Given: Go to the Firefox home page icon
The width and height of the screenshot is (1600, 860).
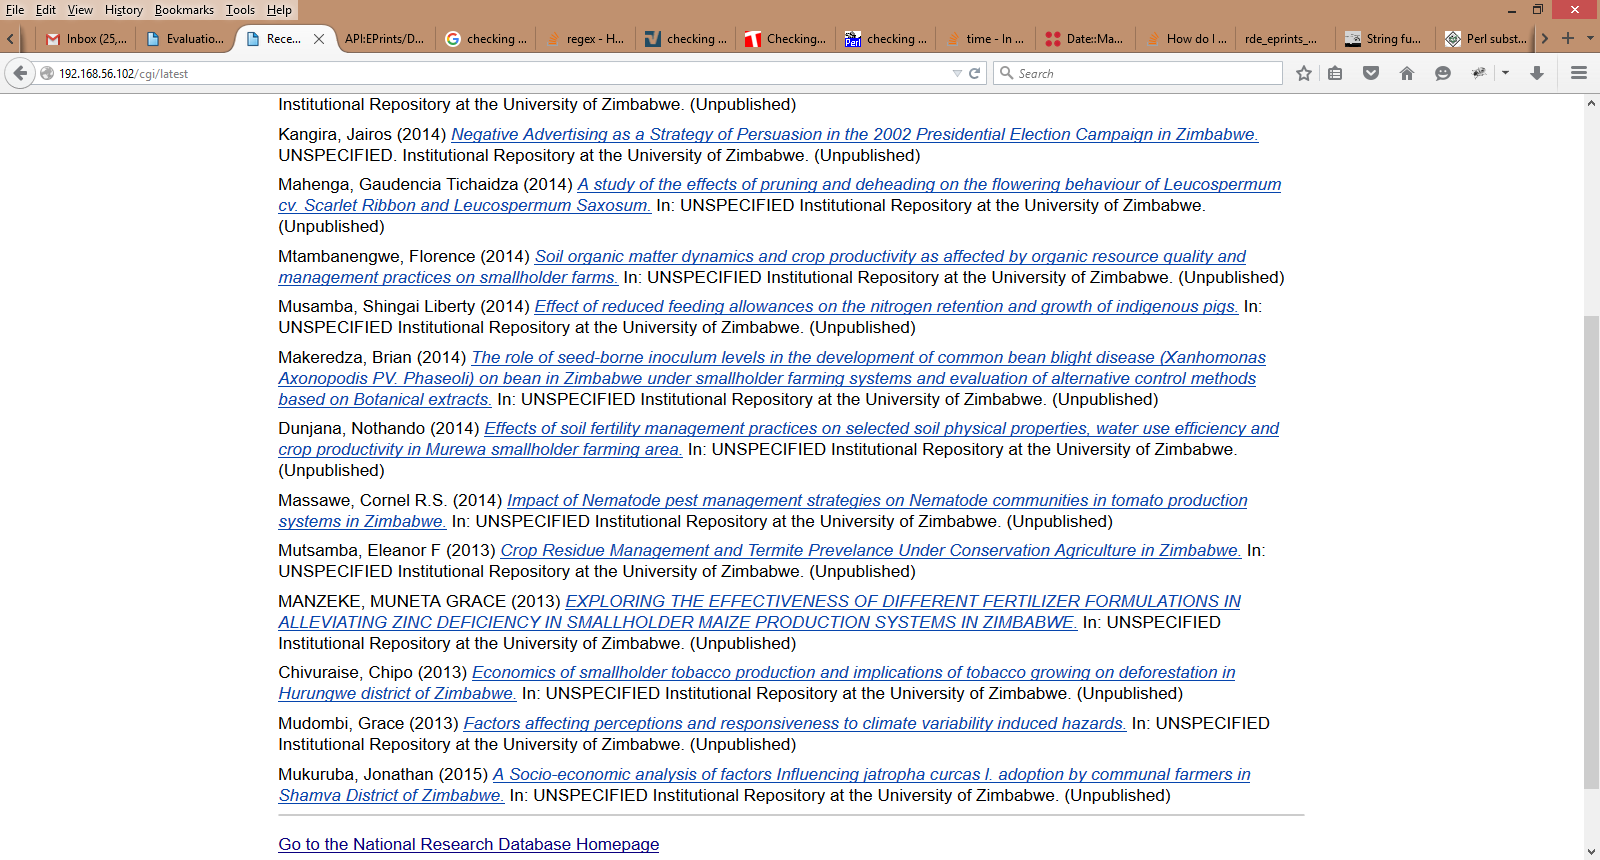Looking at the screenshot, I should click(1407, 73).
